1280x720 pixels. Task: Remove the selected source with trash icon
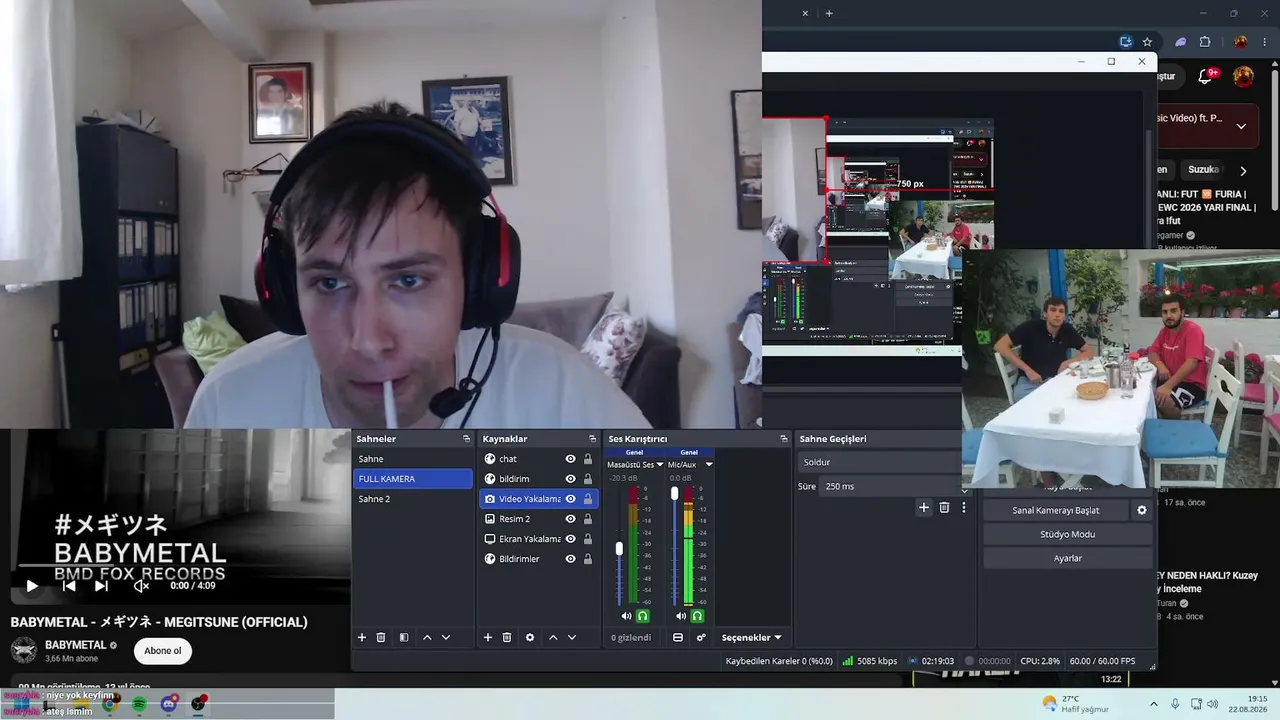click(x=507, y=637)
